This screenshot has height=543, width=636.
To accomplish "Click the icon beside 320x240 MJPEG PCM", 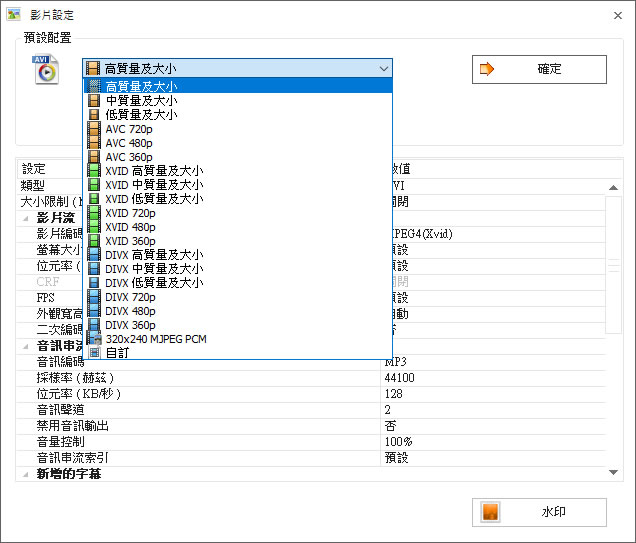I will [x=94, y=338].
